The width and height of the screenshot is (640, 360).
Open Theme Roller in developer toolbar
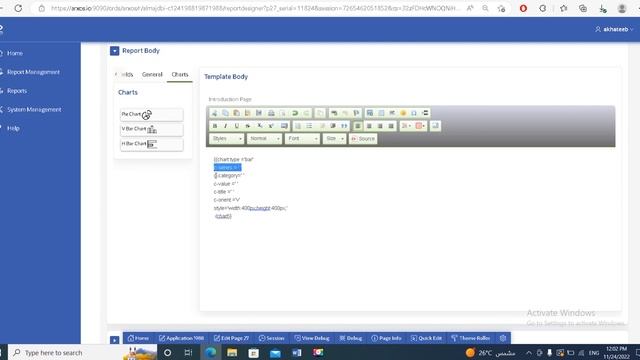coord(471,338)
